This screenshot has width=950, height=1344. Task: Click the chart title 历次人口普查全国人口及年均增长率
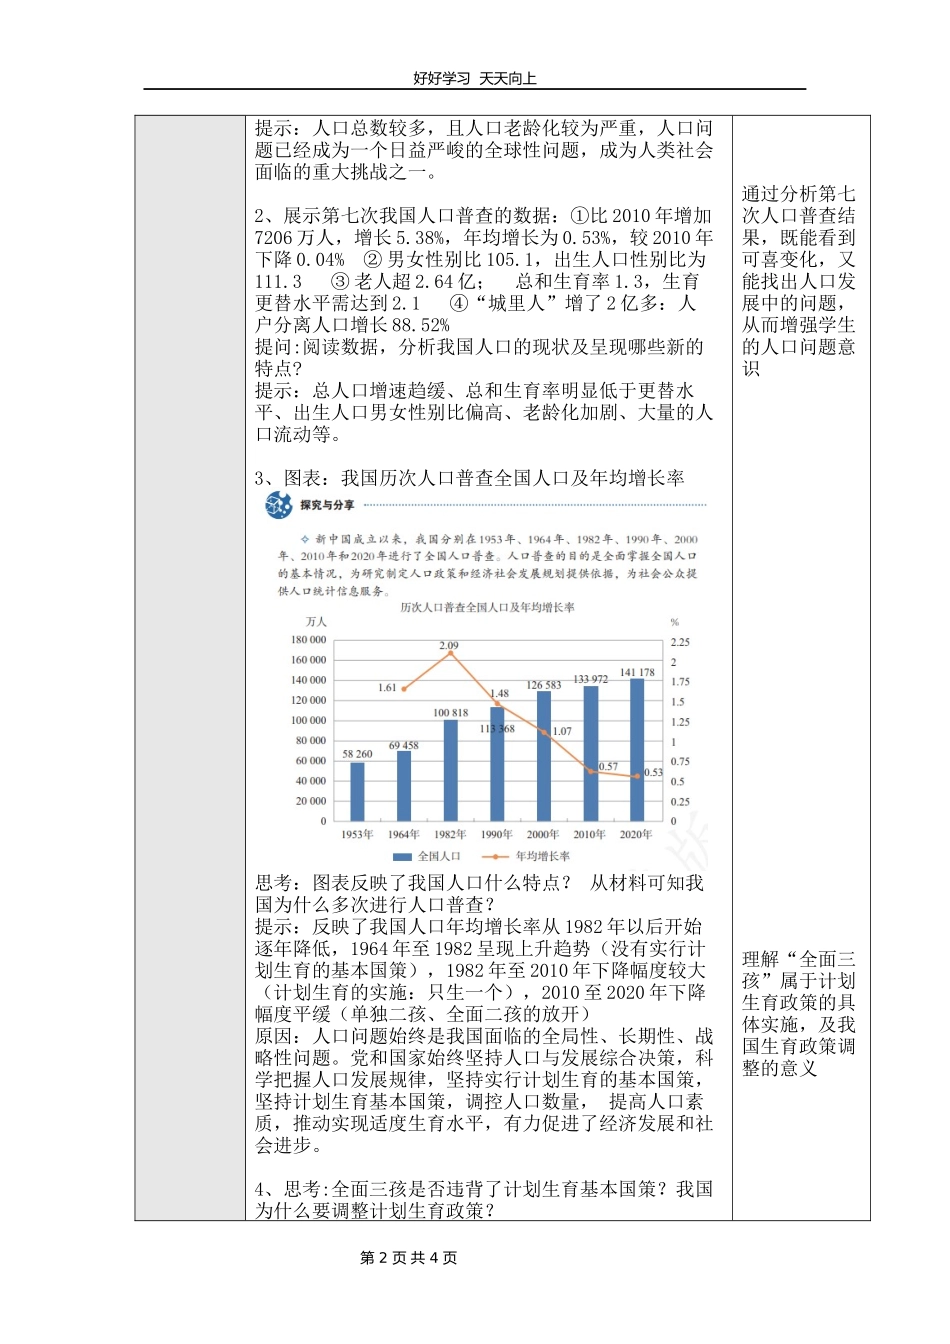click(487, 607)
